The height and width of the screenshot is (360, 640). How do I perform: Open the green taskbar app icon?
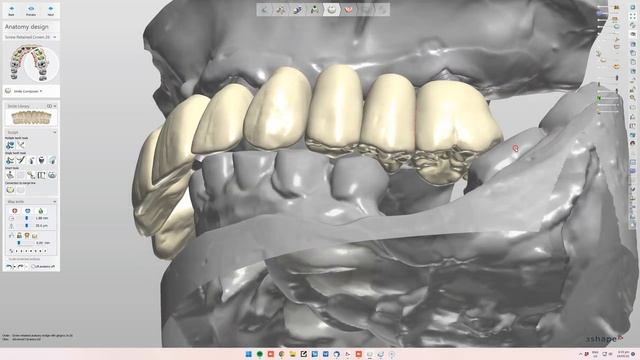coord(259,354)
